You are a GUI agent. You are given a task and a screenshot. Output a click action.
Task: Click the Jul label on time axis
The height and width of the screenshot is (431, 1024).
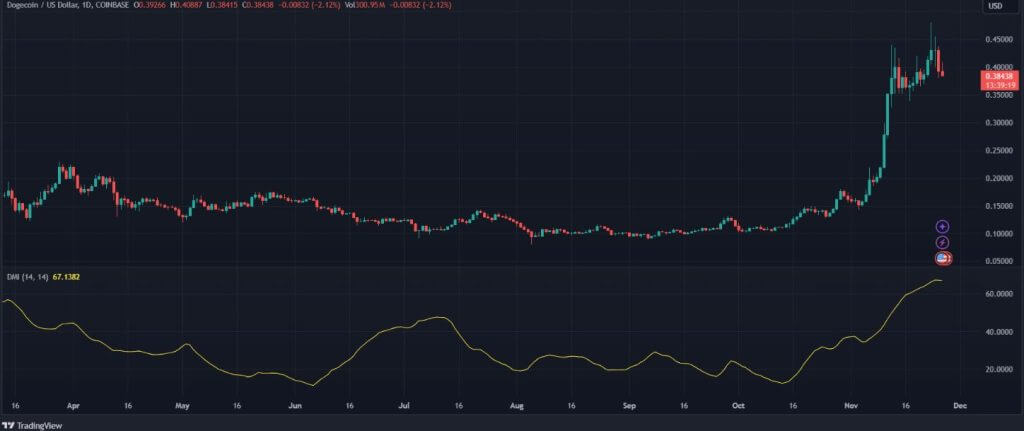[405, 406]
